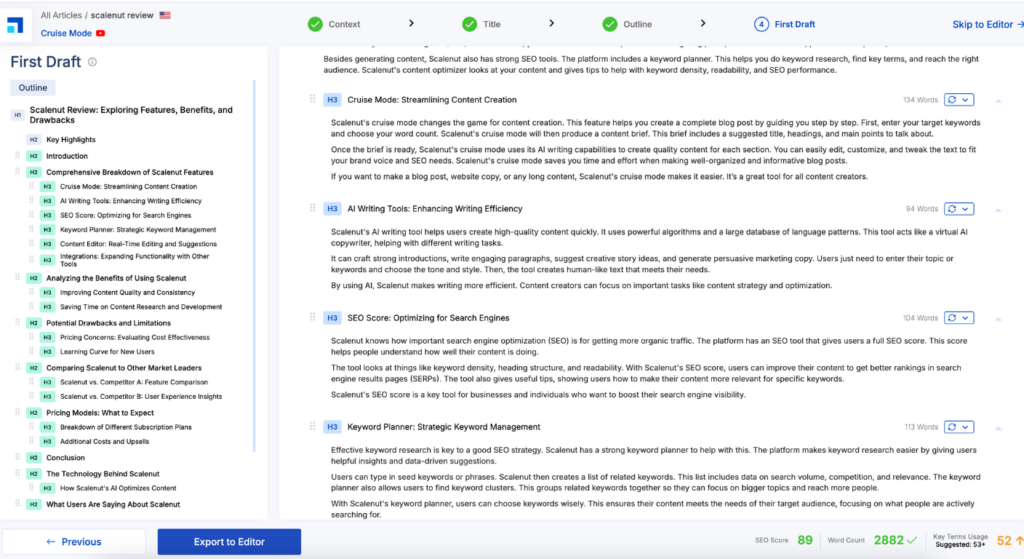Click chevron after the Context step
Image resolution: width=1024 pixels, height=559 pixels.
tap(411, 24)
